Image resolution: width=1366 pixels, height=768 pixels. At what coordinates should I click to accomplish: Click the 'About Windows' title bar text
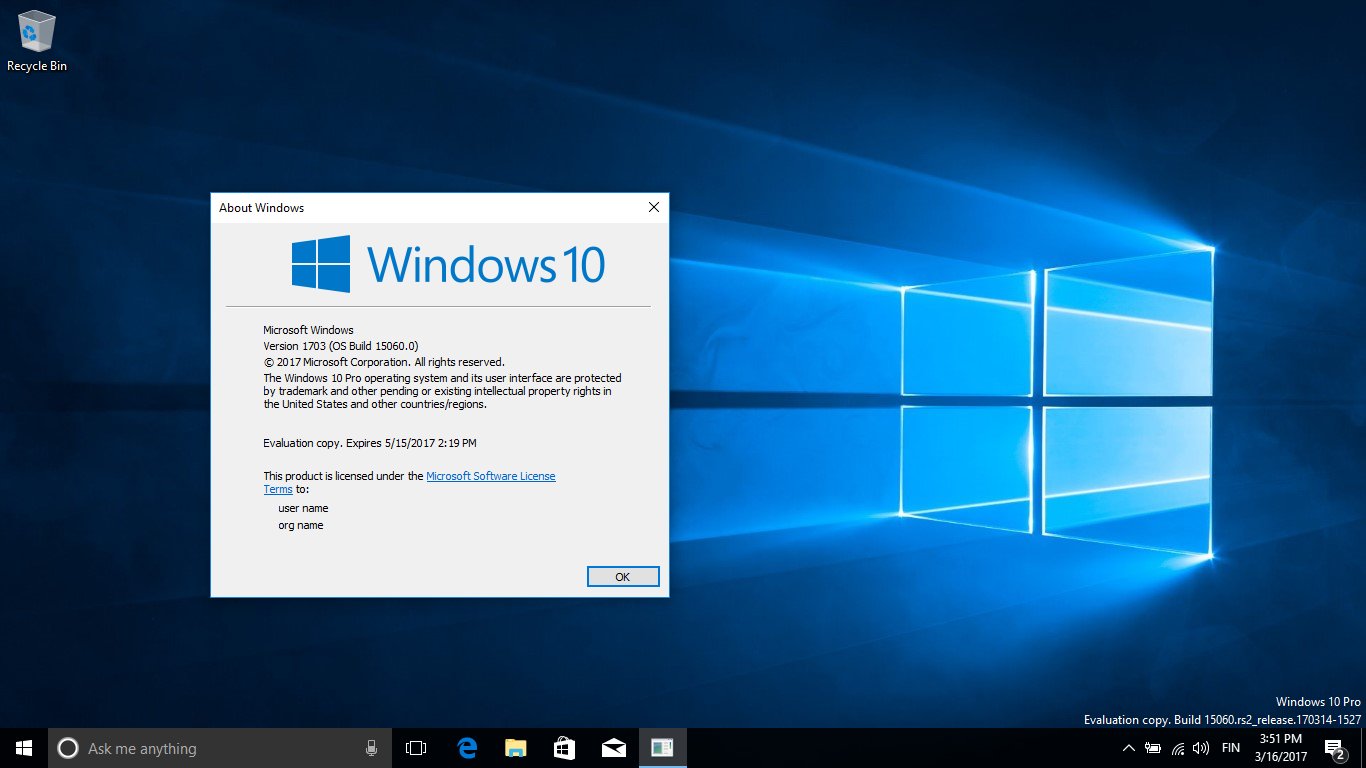262,208
